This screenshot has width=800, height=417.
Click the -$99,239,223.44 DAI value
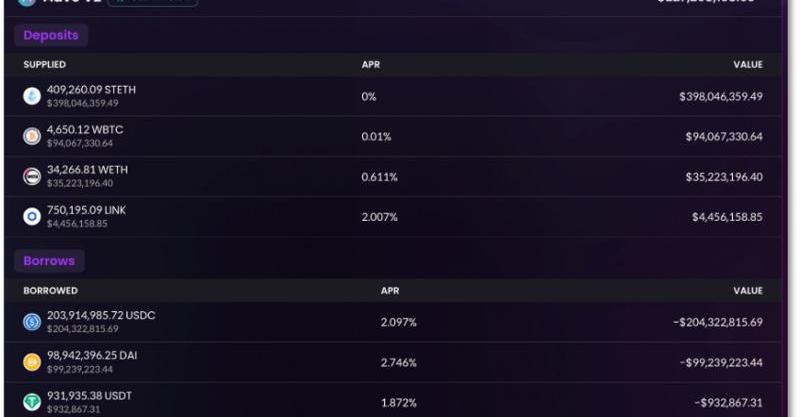coord(721,362)
